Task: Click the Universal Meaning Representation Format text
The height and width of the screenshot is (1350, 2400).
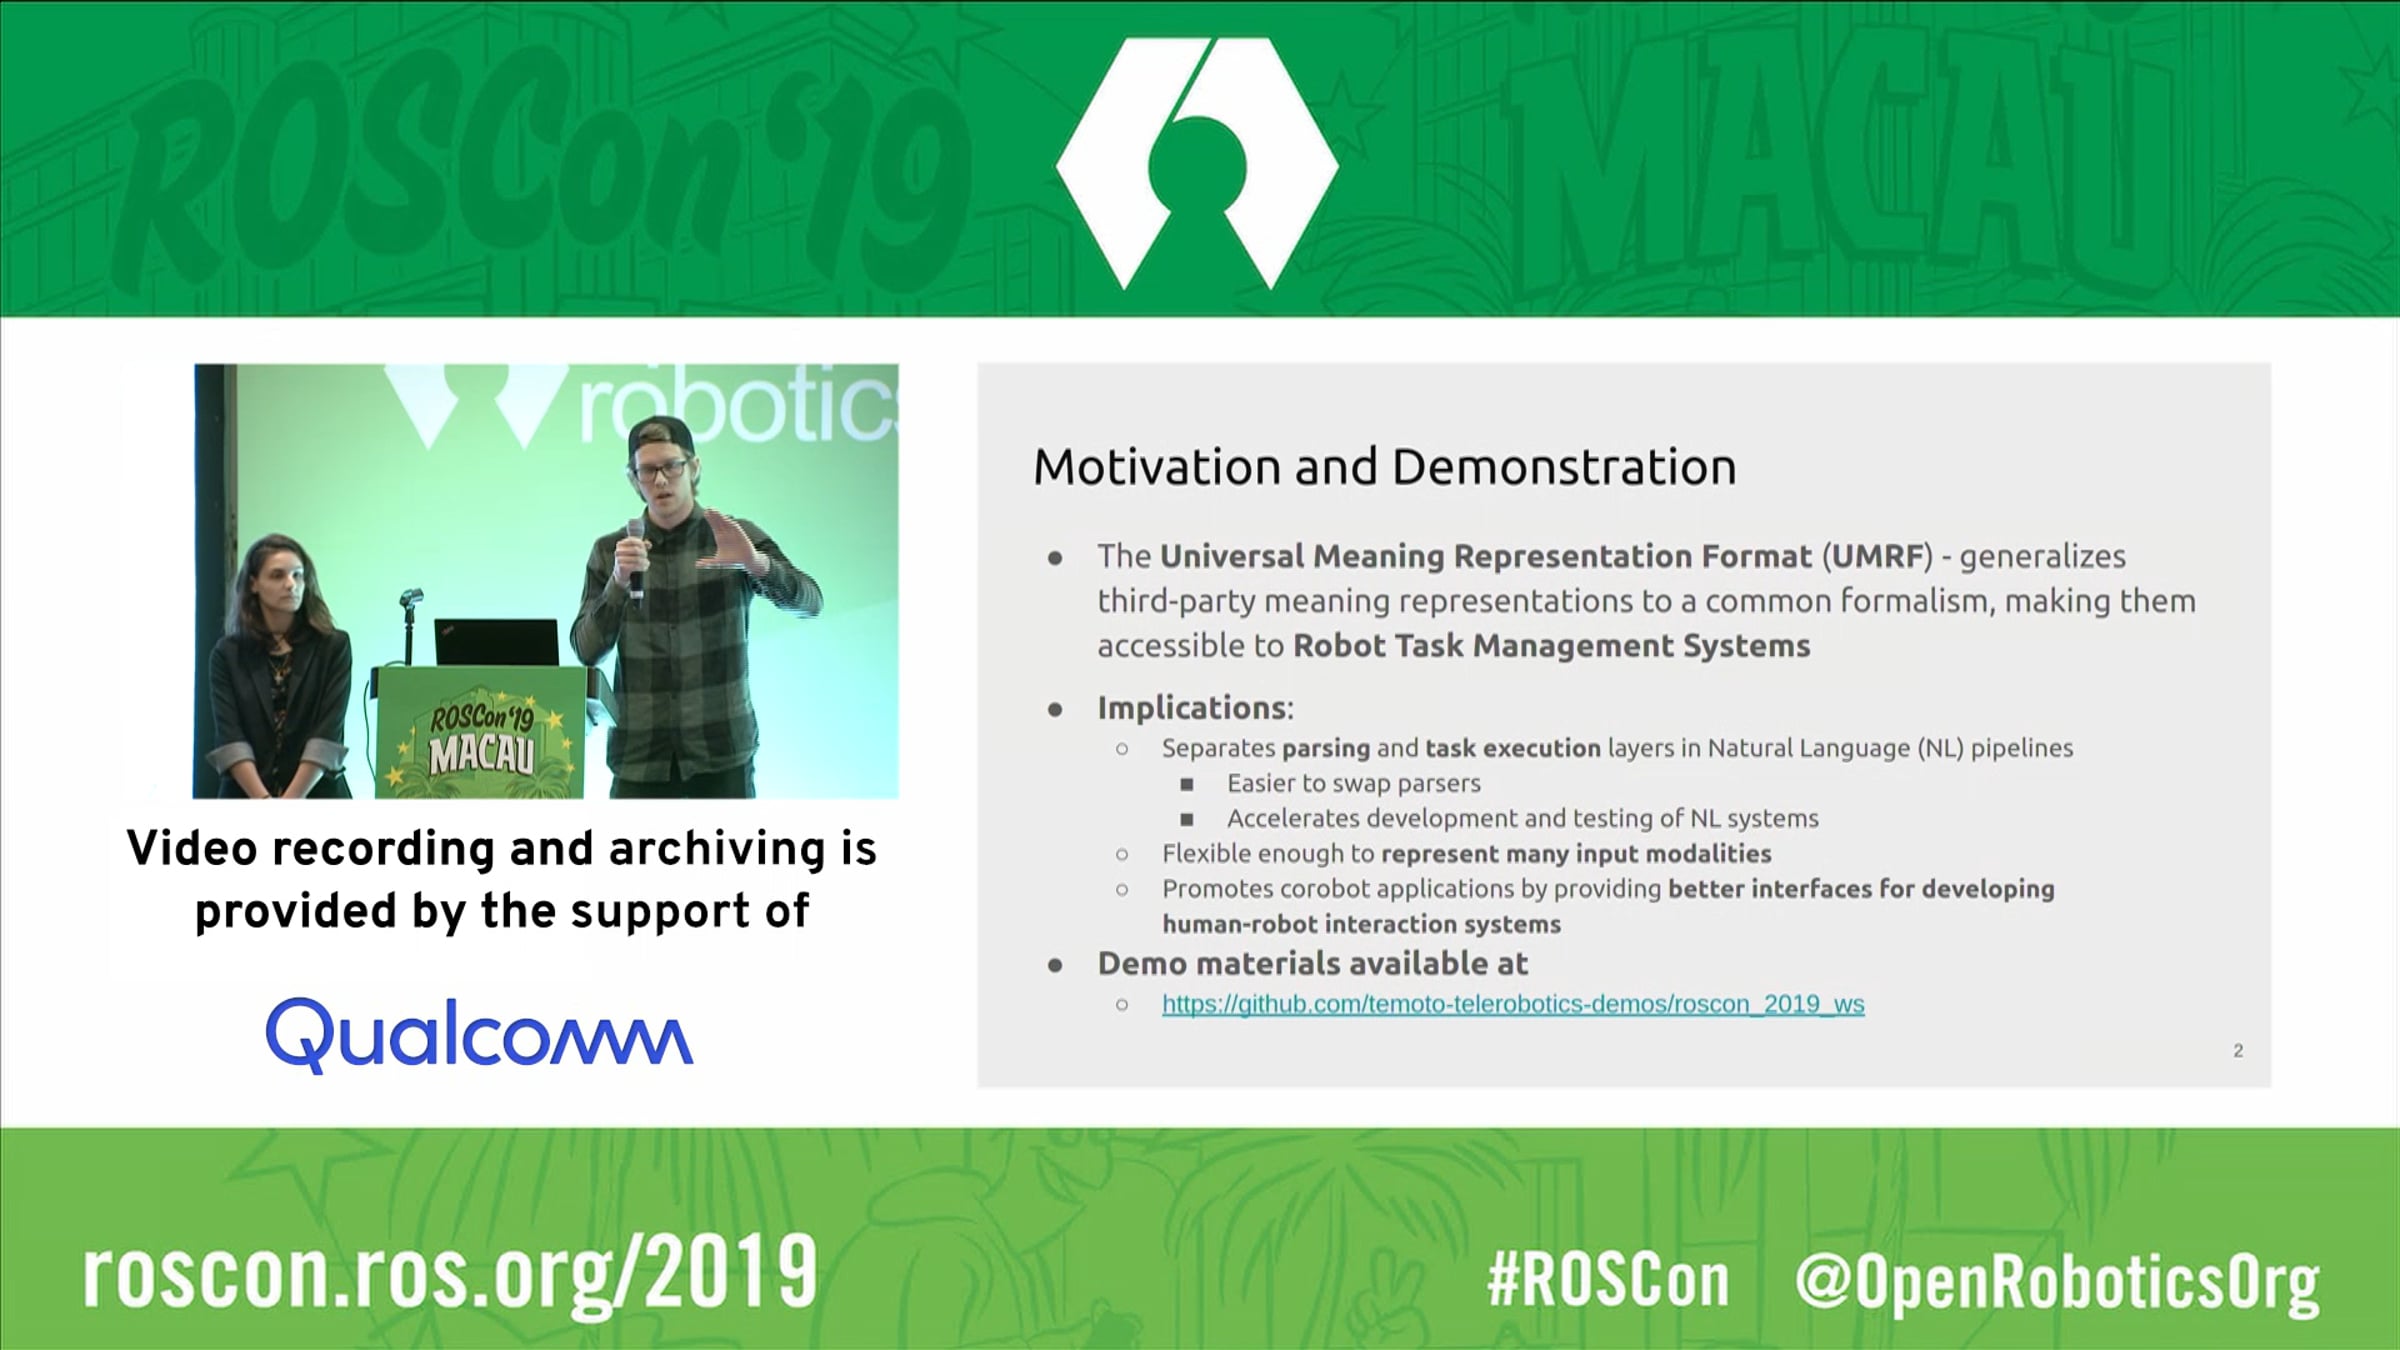Action: (x=1485, y=556)
